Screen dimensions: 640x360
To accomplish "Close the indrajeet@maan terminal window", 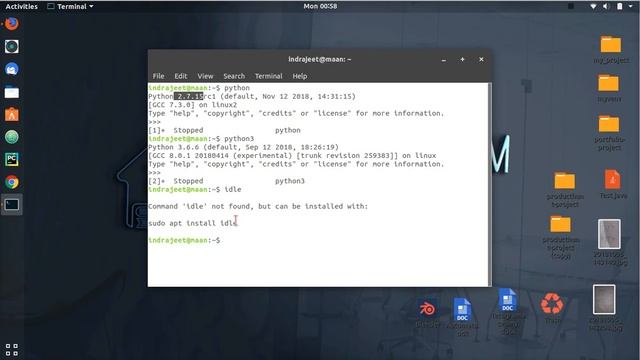I will 481,60.
